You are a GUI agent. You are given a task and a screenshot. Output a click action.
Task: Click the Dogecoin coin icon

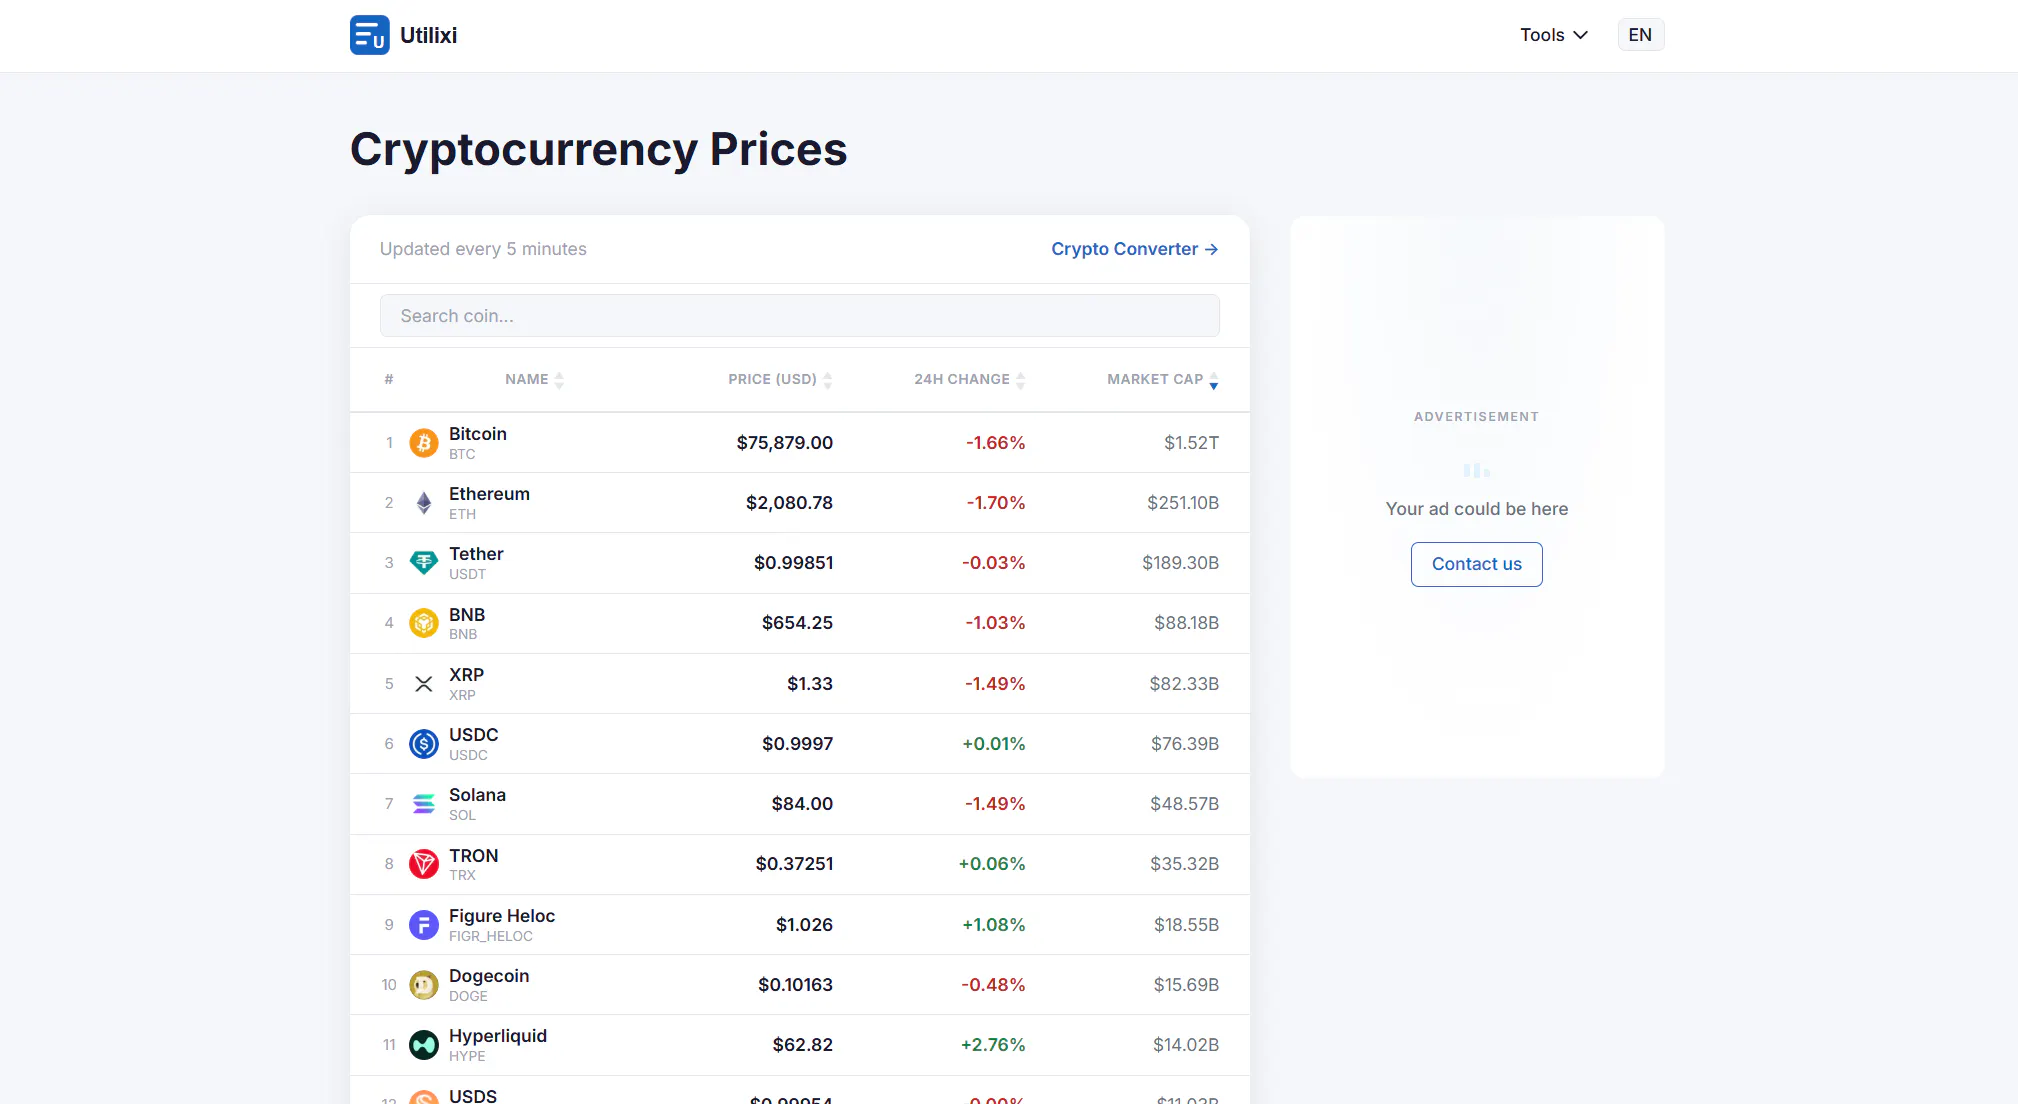pos(424,985)
